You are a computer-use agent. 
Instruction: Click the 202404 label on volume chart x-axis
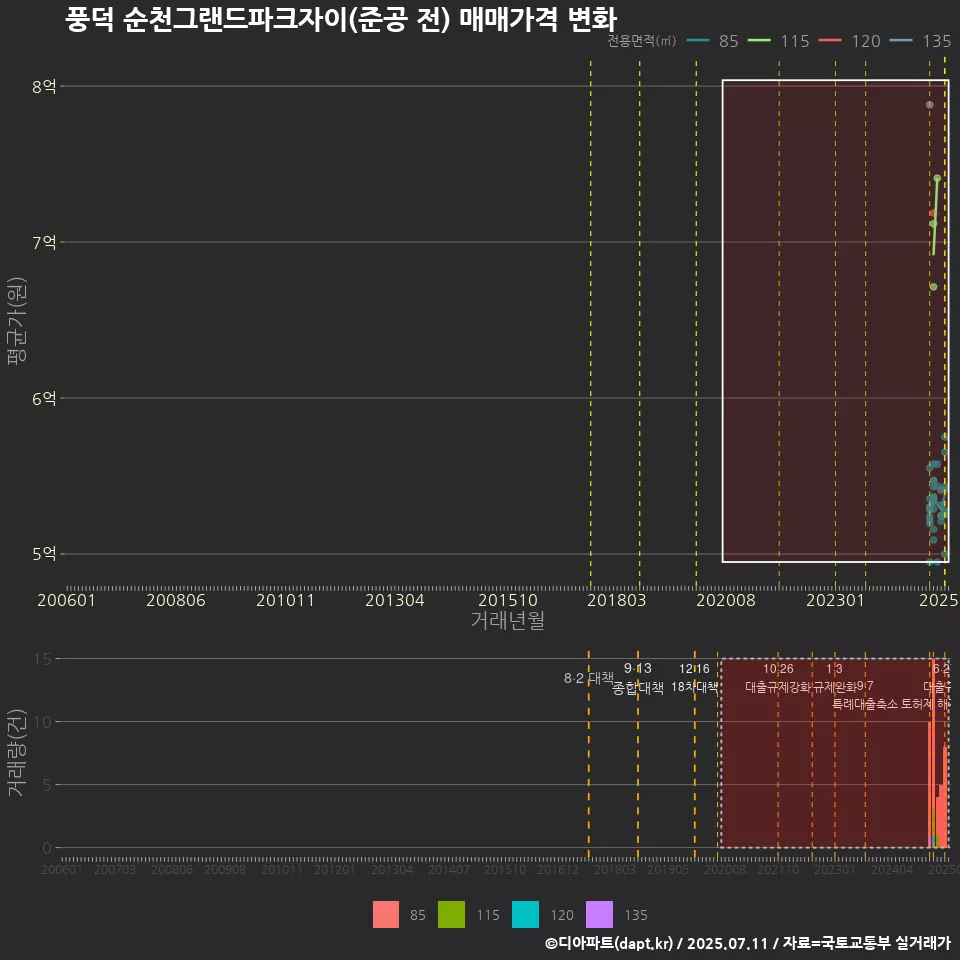coord(892,869)
